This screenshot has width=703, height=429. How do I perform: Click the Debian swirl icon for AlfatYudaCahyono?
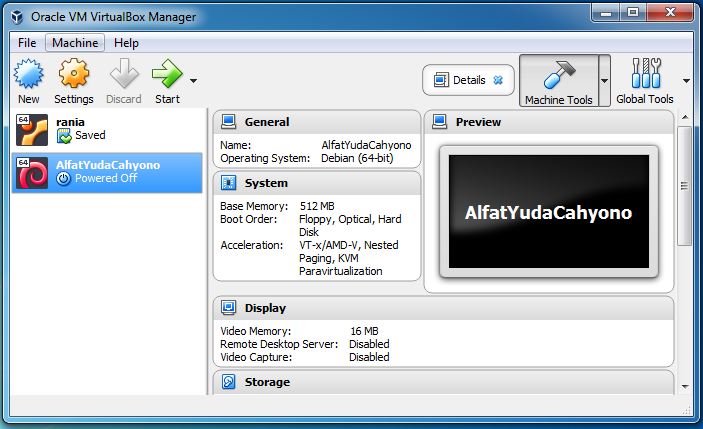32,173
